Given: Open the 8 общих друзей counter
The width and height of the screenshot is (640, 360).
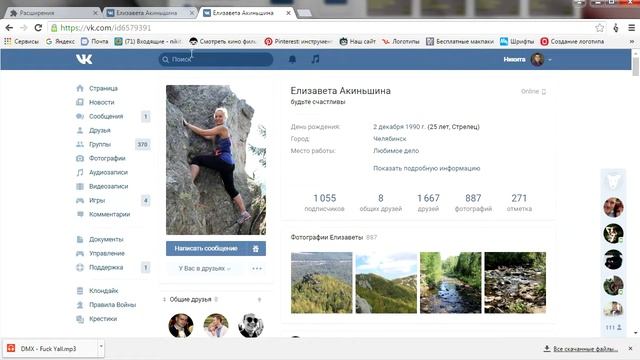Looking at the screenshot, I should coord(380,202).
